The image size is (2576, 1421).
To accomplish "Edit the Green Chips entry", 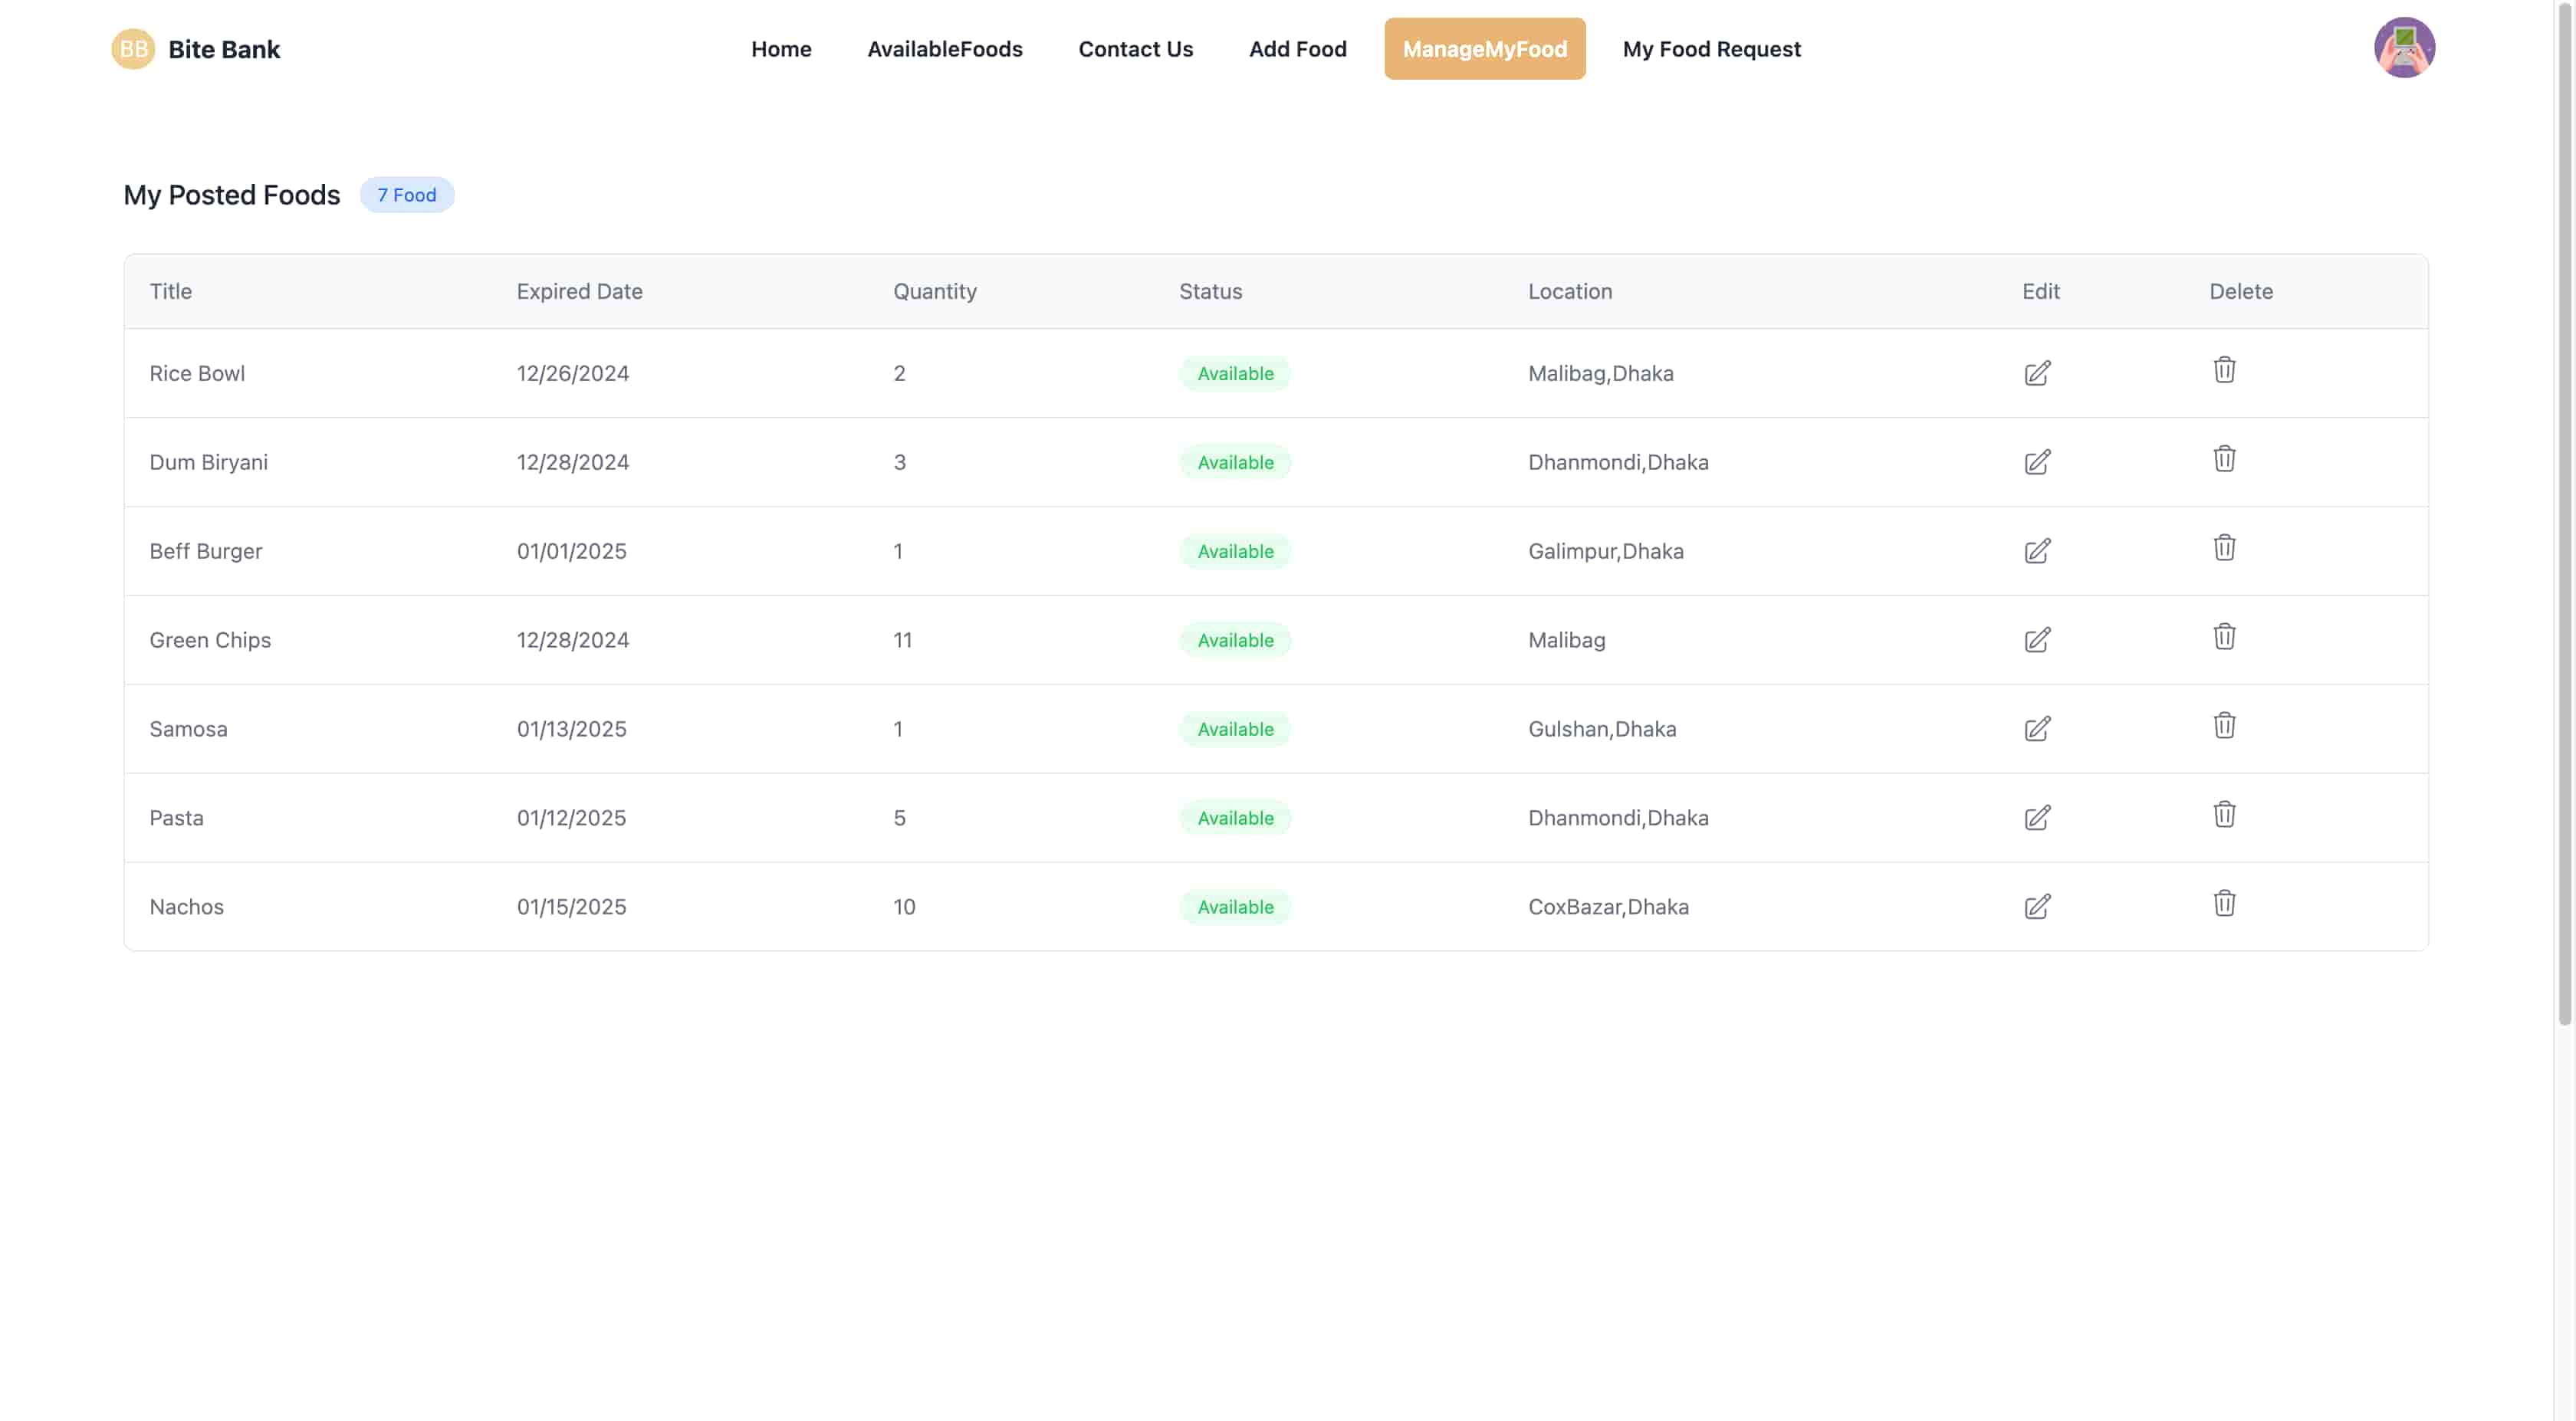I will click(2037, 640).
